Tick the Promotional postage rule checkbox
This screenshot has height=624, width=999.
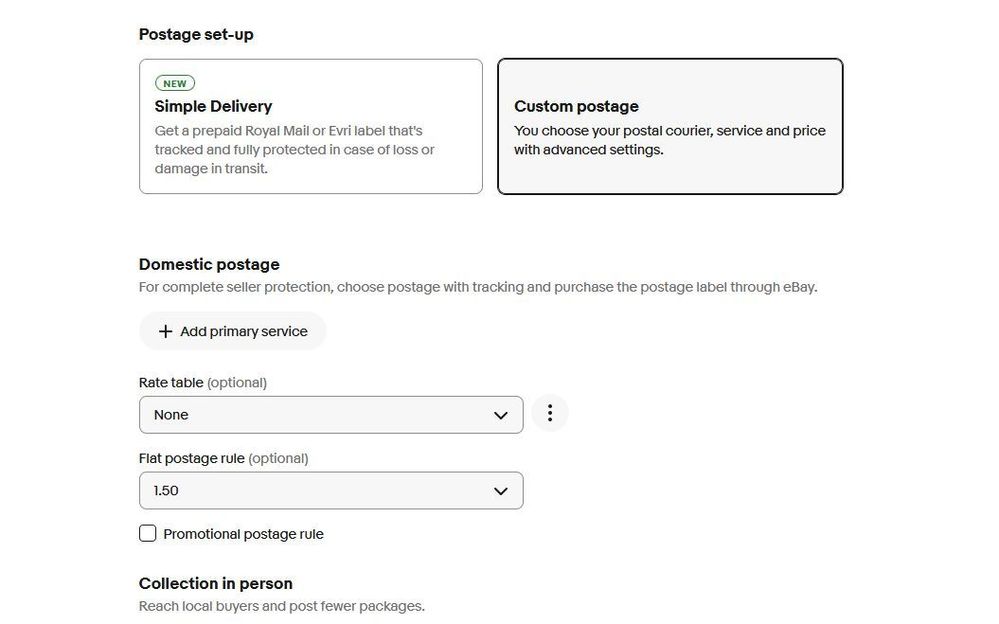148,534
